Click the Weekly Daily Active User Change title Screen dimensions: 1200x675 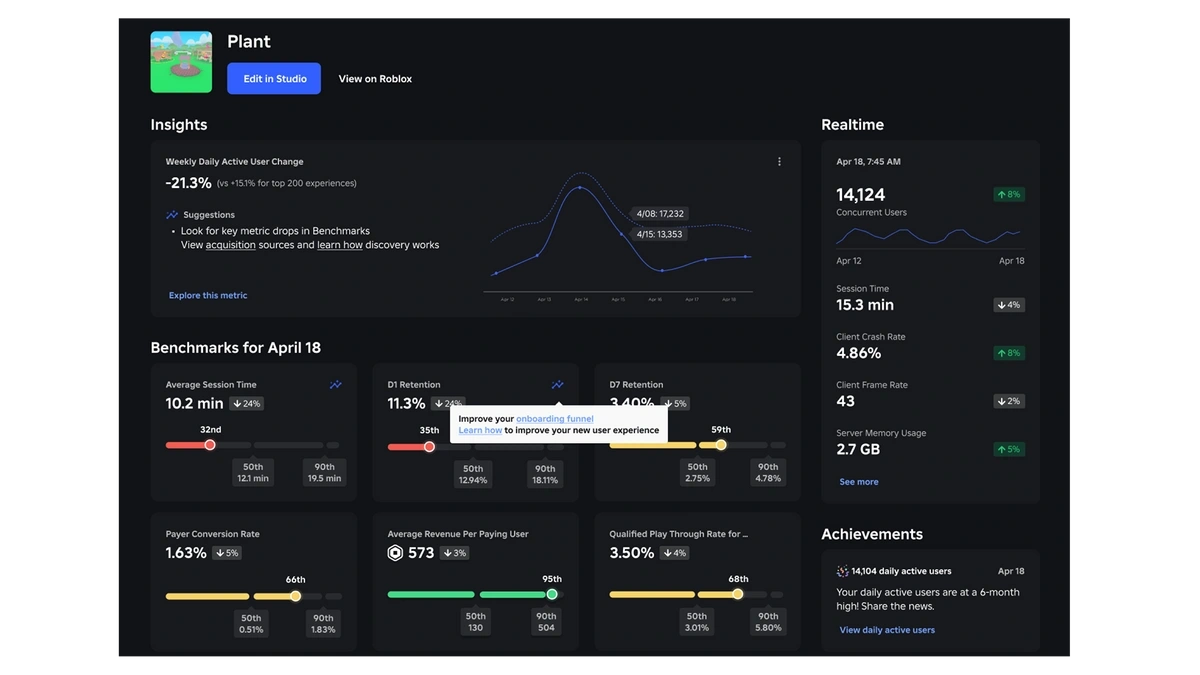(235, 162)
